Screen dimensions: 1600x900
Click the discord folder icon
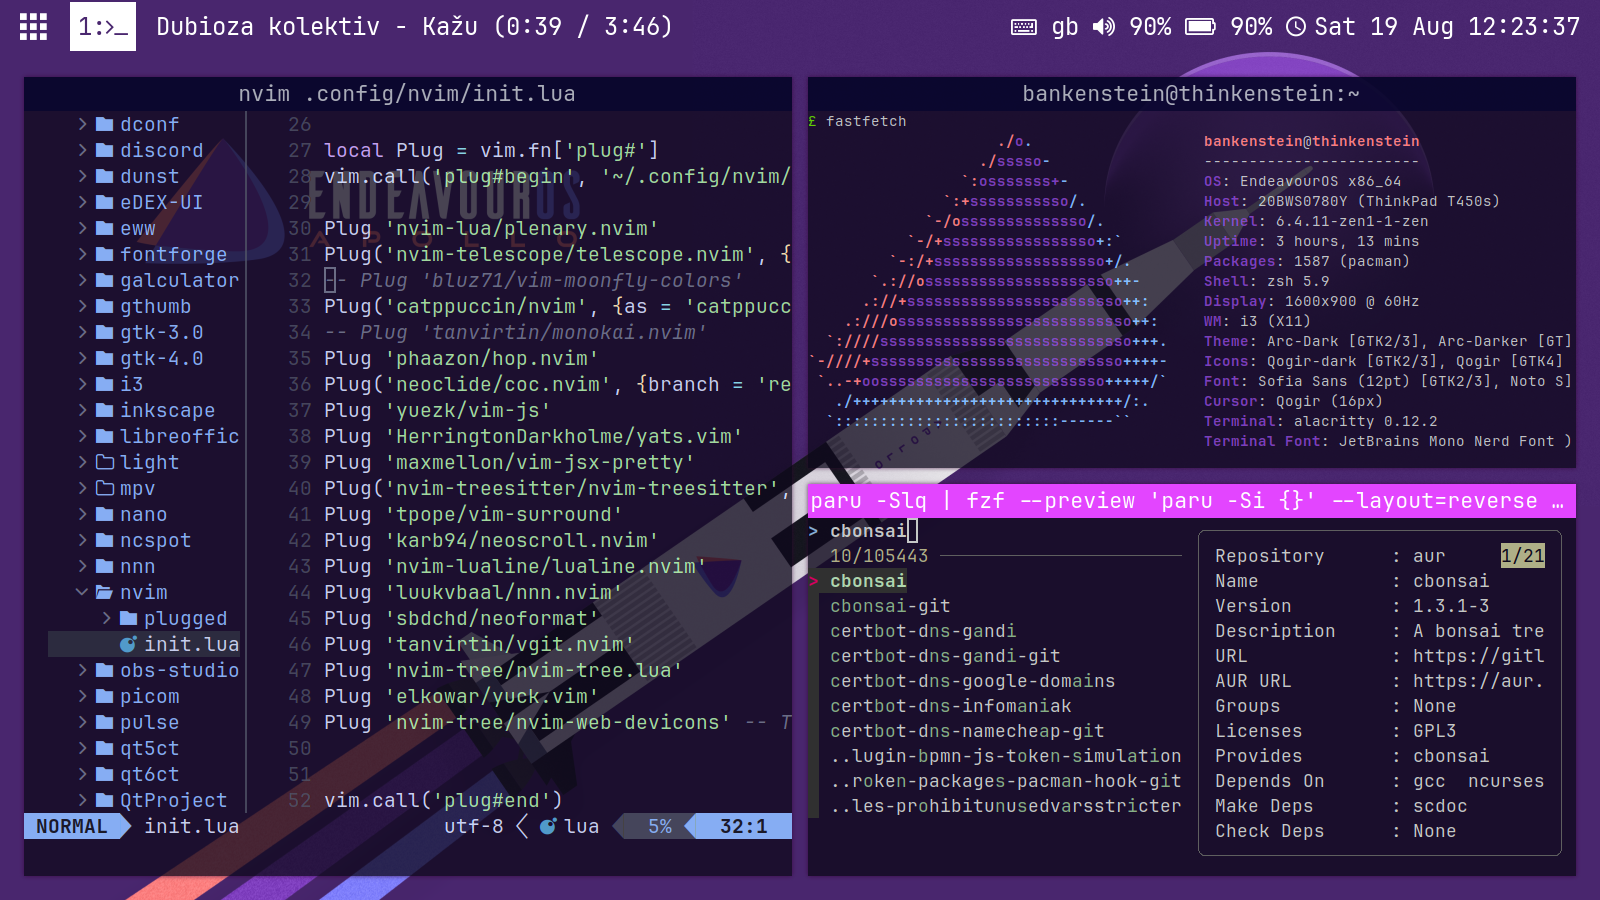point(105,150)
